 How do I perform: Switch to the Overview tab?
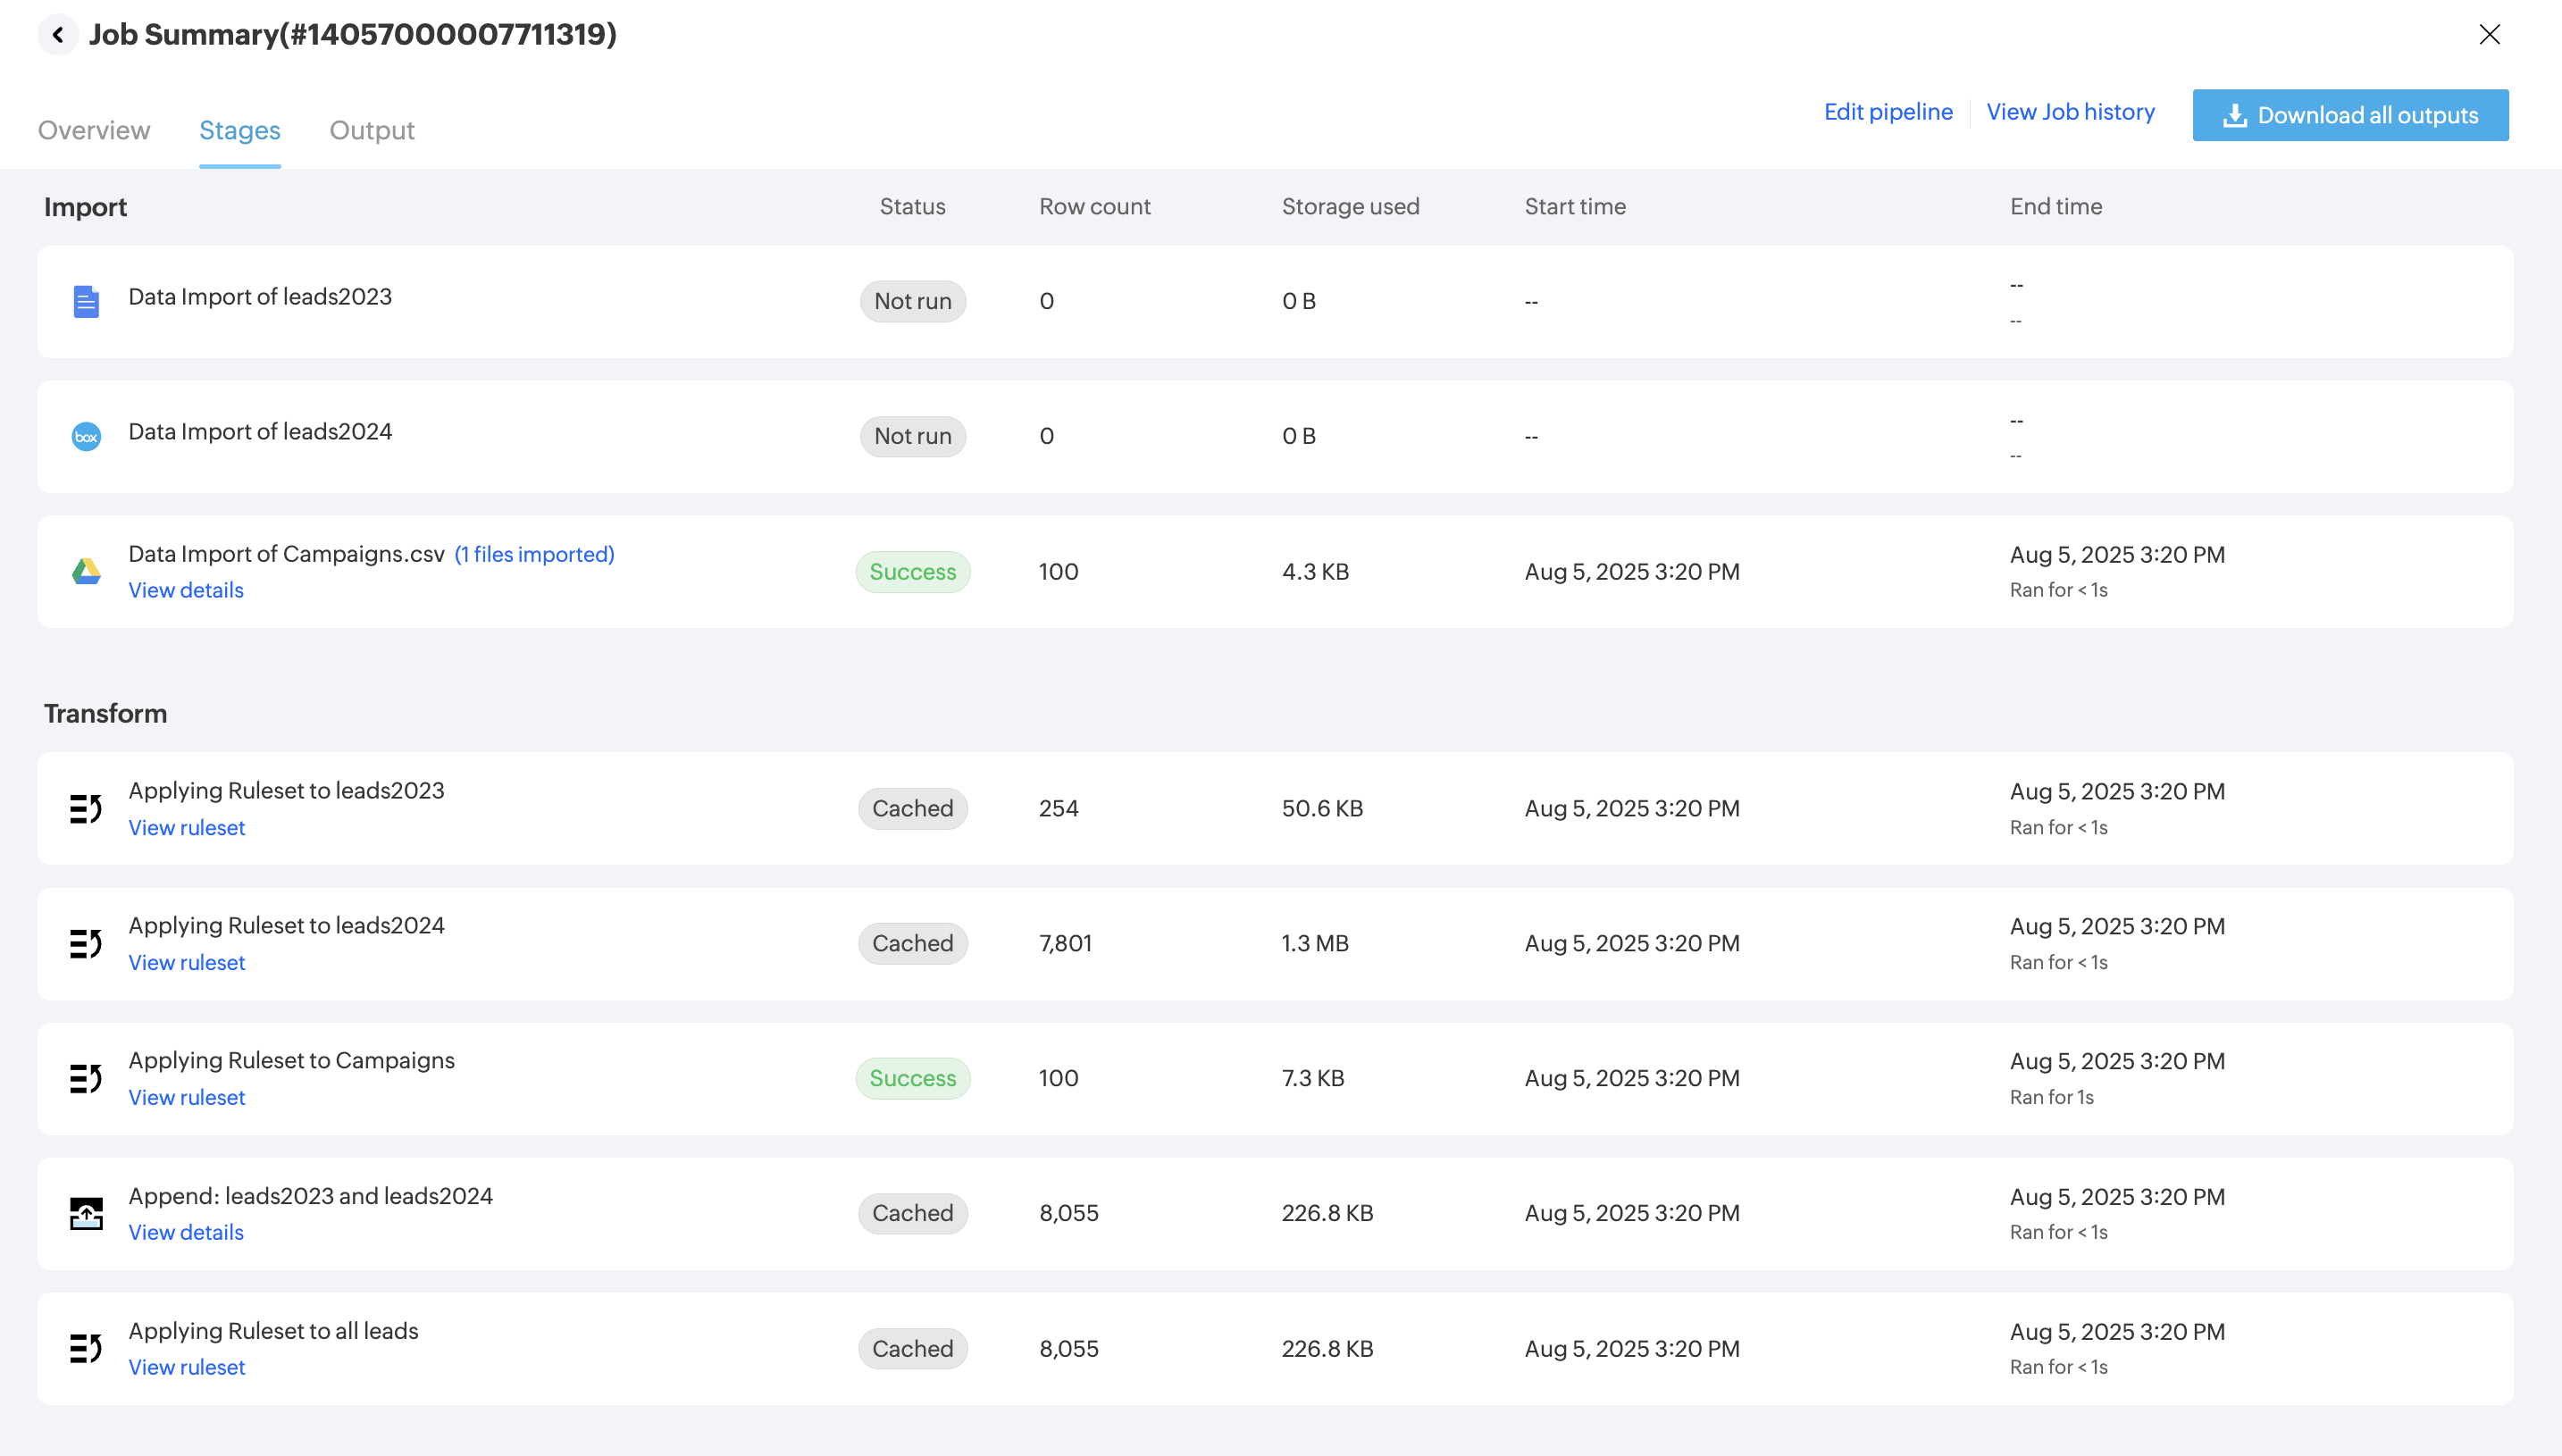coord(94,130)
